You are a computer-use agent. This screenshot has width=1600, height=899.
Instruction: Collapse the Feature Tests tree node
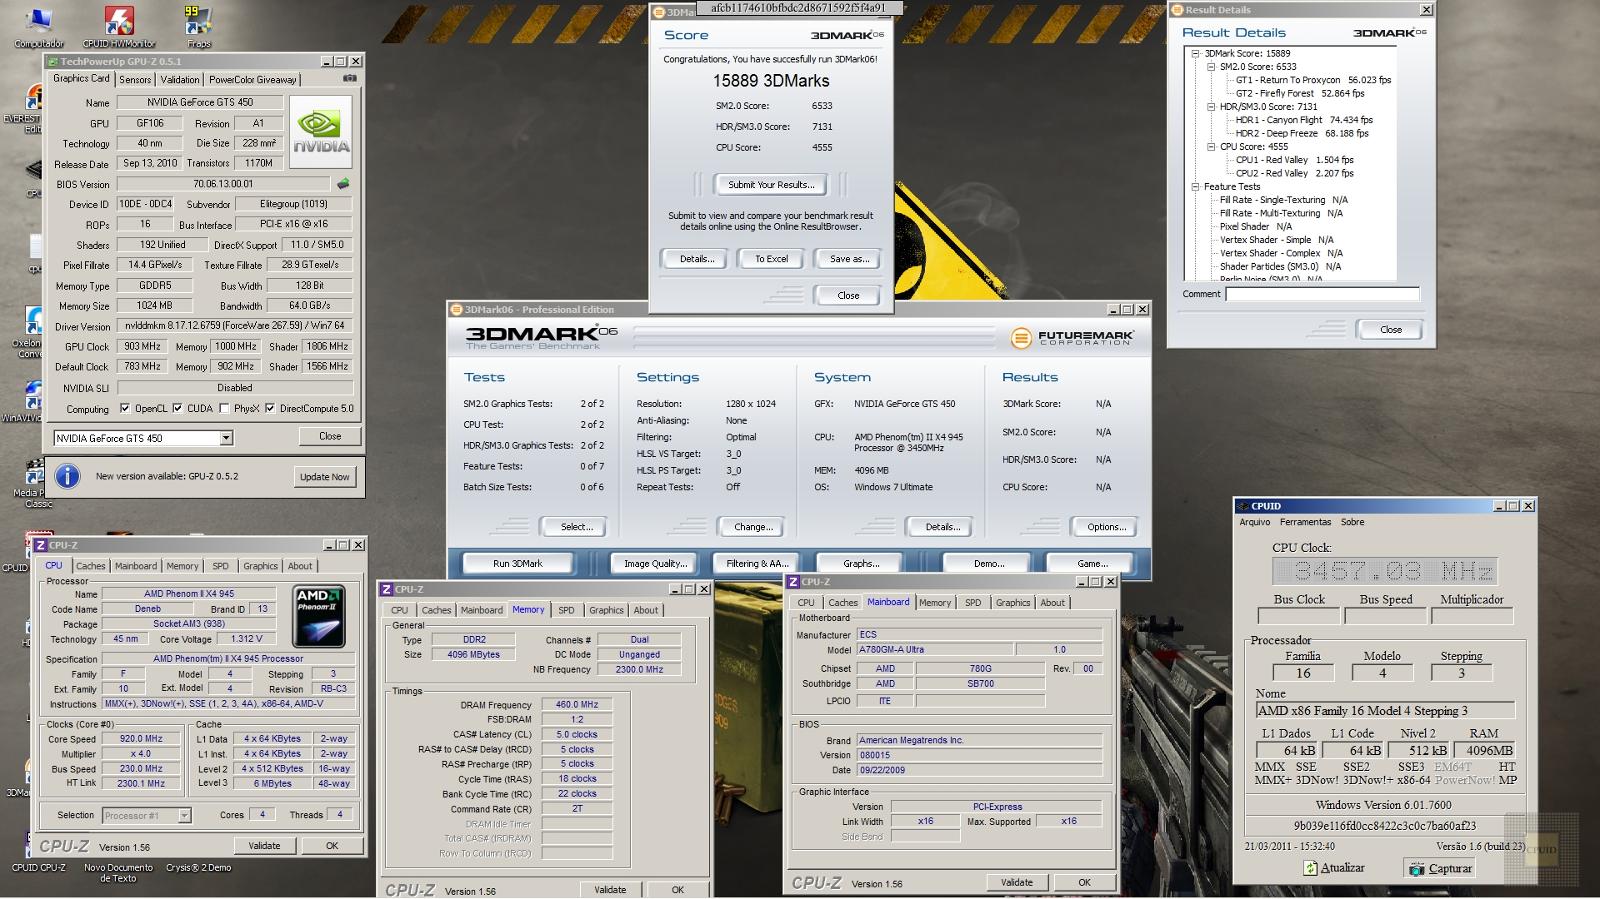point(1196,187)
